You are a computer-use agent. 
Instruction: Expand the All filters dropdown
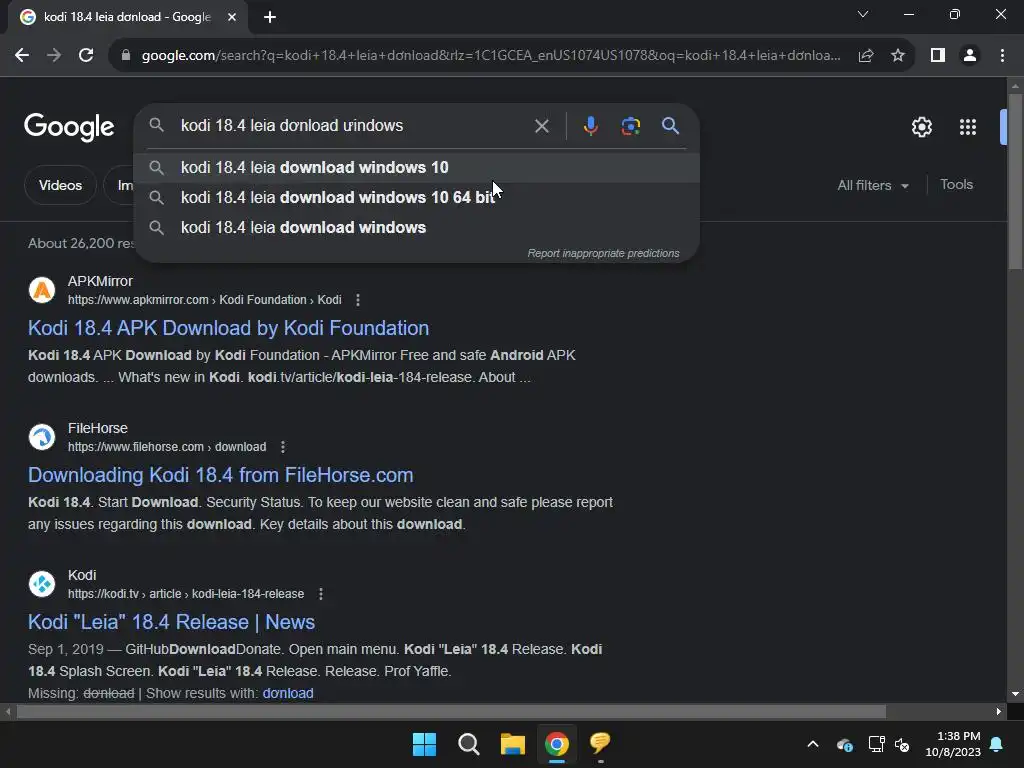point(873,185)
